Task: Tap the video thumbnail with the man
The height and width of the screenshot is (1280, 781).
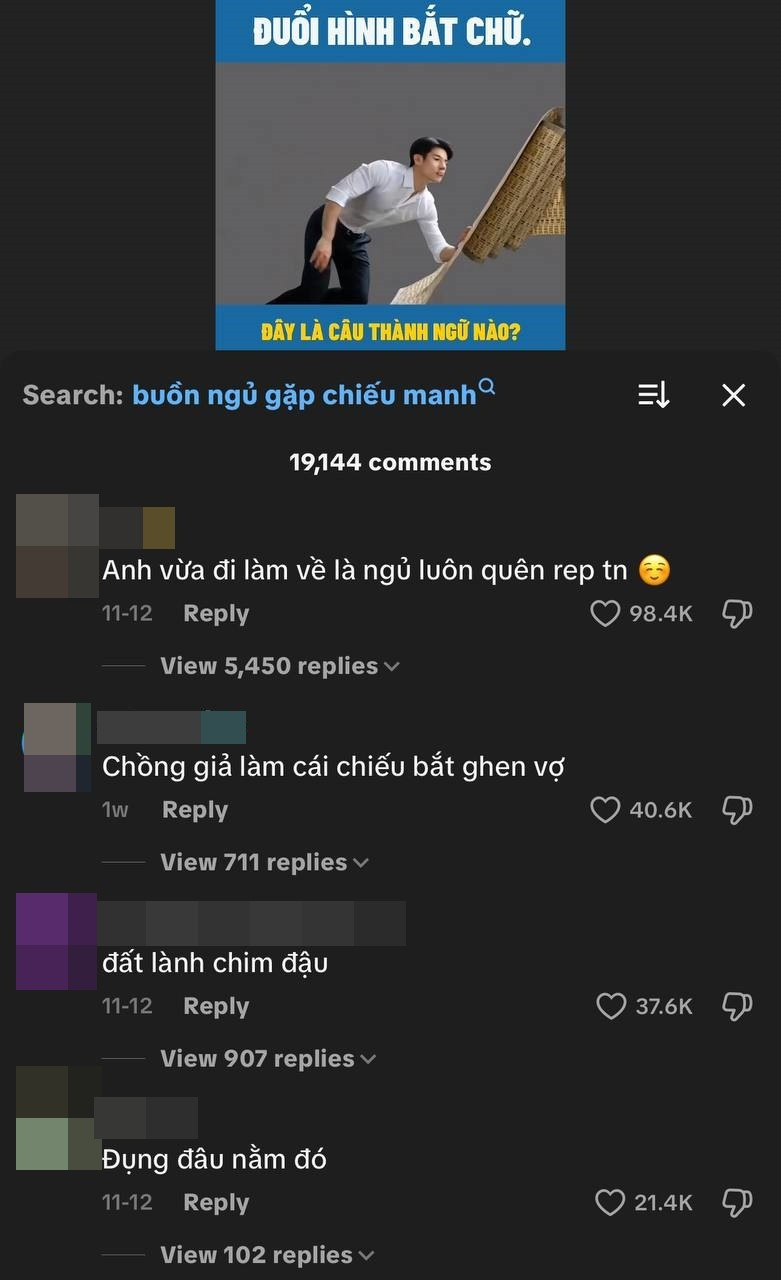Action: pos(390,175)
